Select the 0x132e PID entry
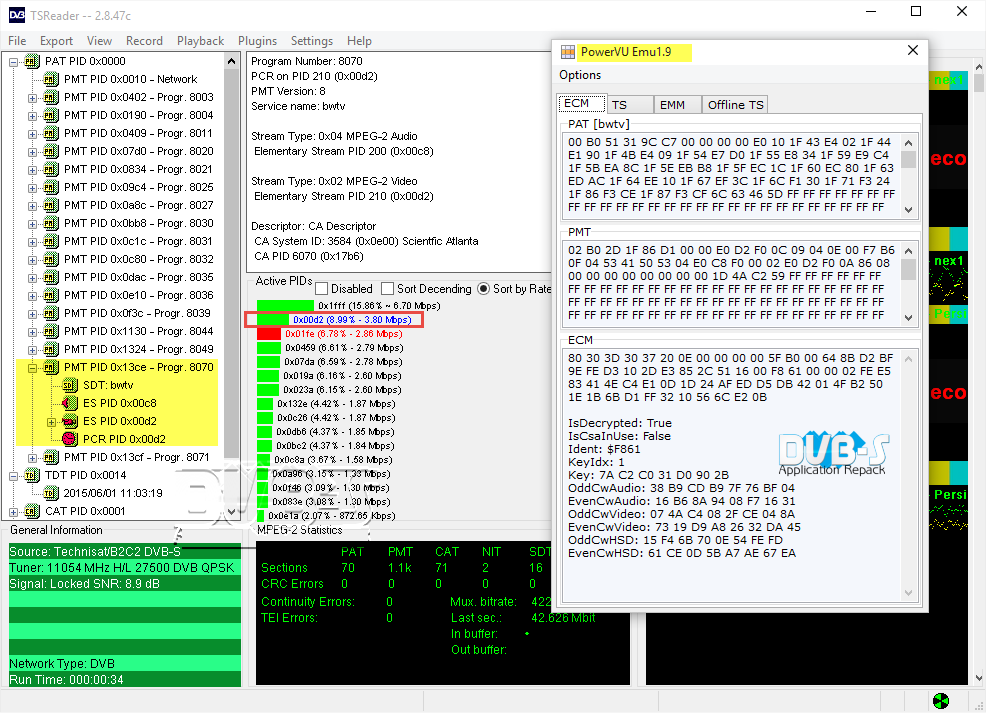Viewport: 986px width, 713px height. (x=326, y=404)
